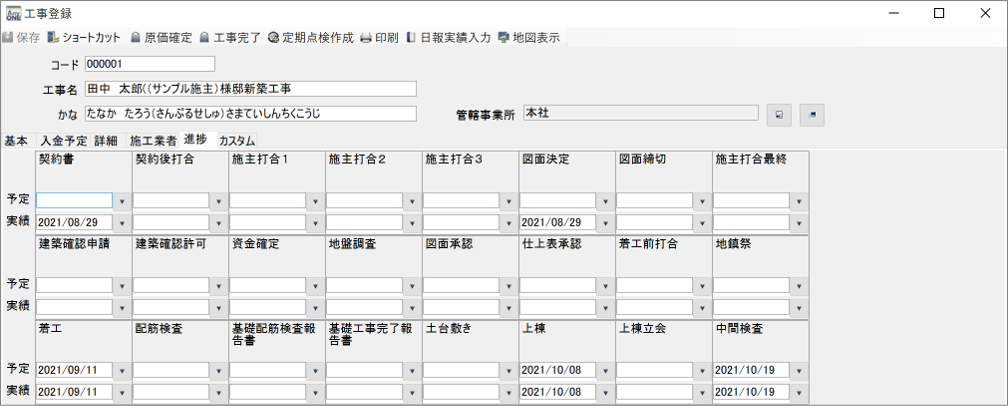Viewport: 1008px width, 406px height.
Task: Open 仕上表承認 実績 date dropdown
Action: [x=606, y=308]
